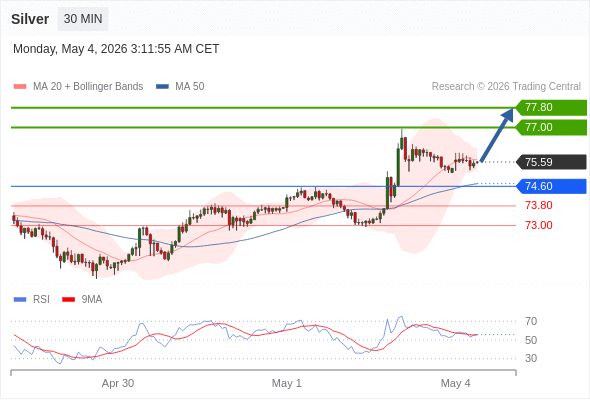
Task: Click the RSI legend swatch
Action: pyautogui.click(x=20, y=300)
